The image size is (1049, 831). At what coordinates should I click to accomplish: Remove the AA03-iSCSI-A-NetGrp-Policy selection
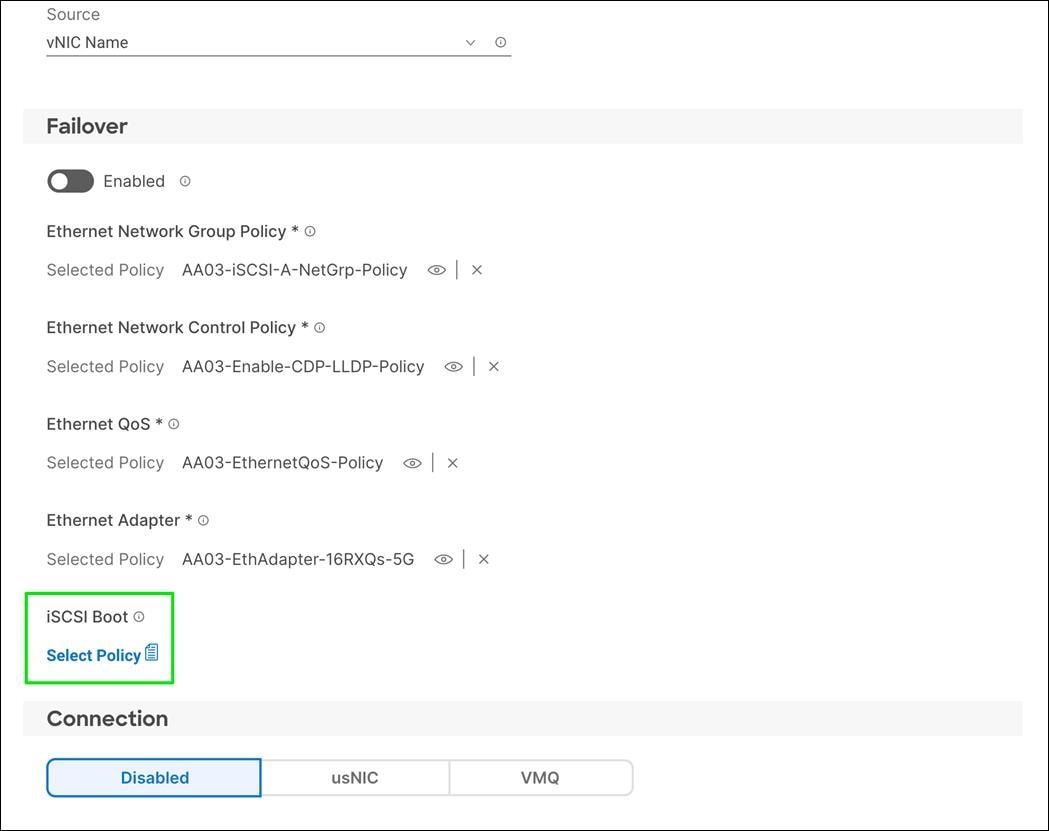pyautogui.click(x=477, y=269)
